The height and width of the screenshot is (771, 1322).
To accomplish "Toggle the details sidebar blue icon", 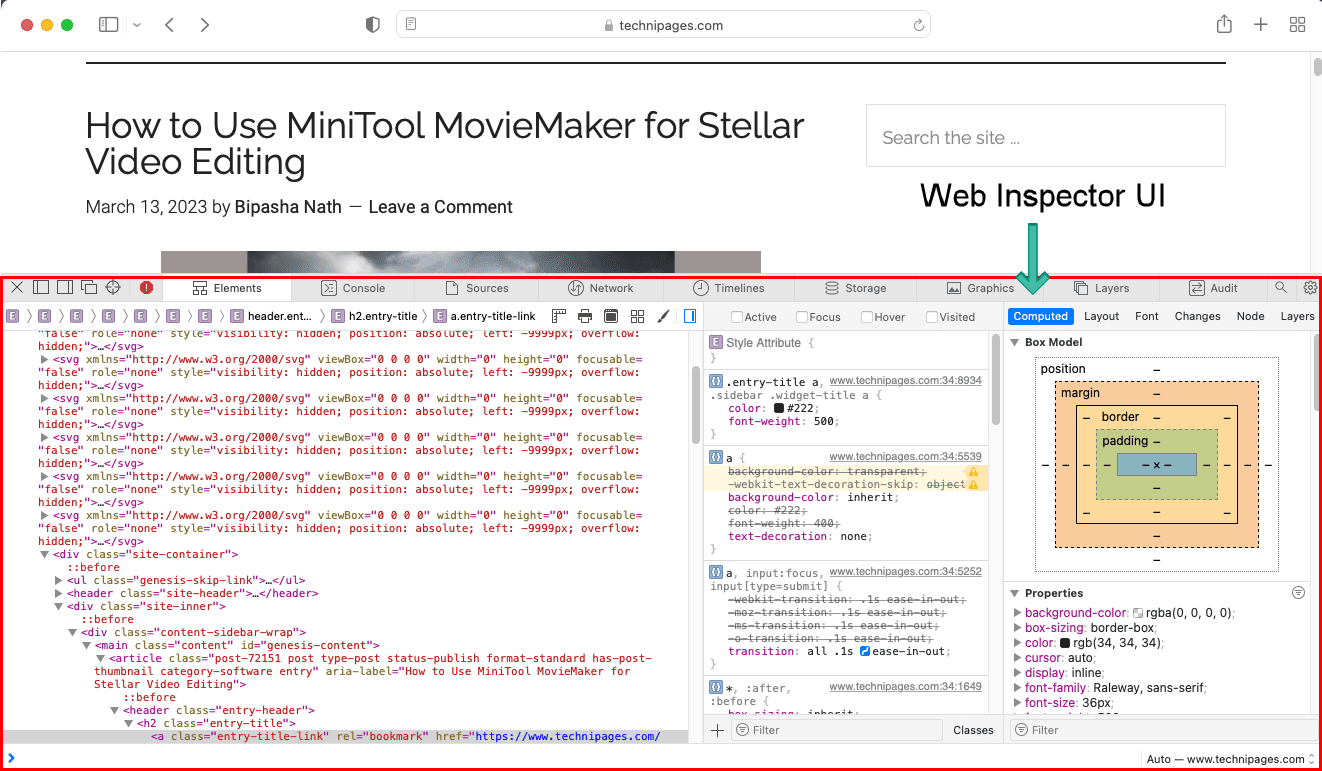I will pyautogui.click(x=690, y=316).
